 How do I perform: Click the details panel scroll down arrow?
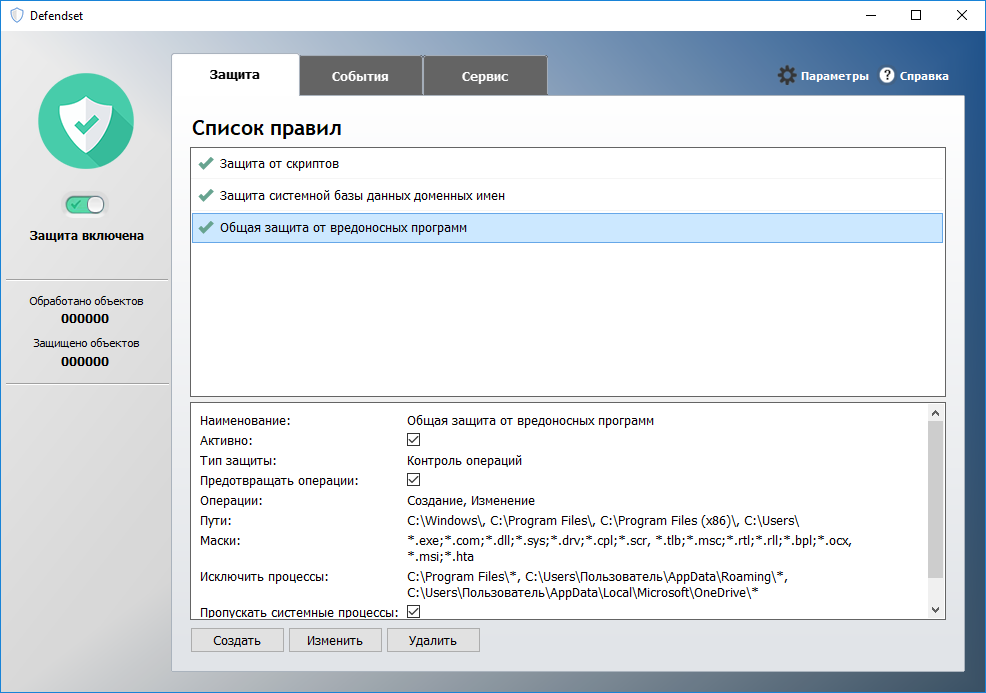[935, 609]
